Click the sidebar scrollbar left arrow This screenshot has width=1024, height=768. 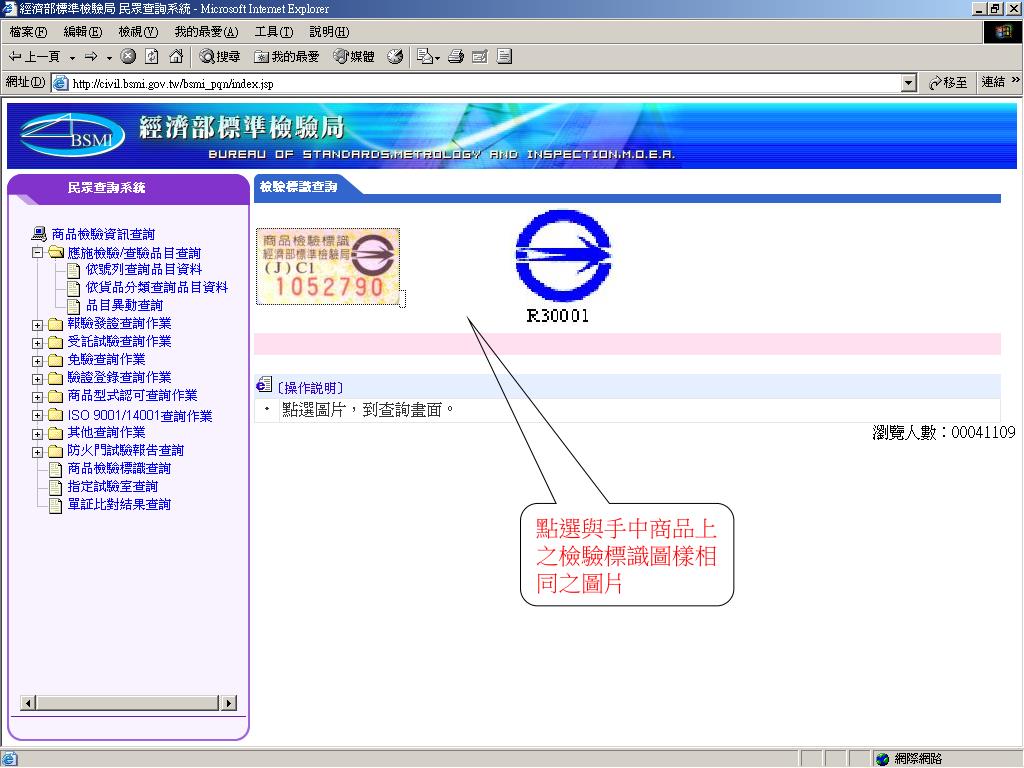pyautogui.click(x=27, y=703)
